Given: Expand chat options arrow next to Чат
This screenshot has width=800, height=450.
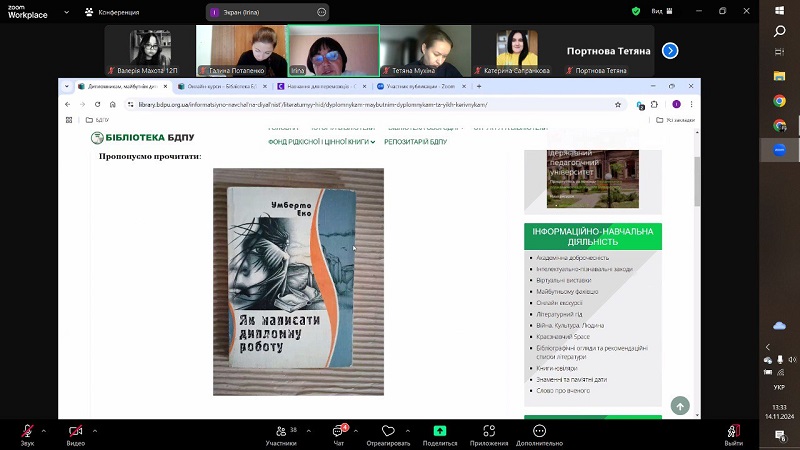Looking at the screenshot, I should click(x=356, y=431).
